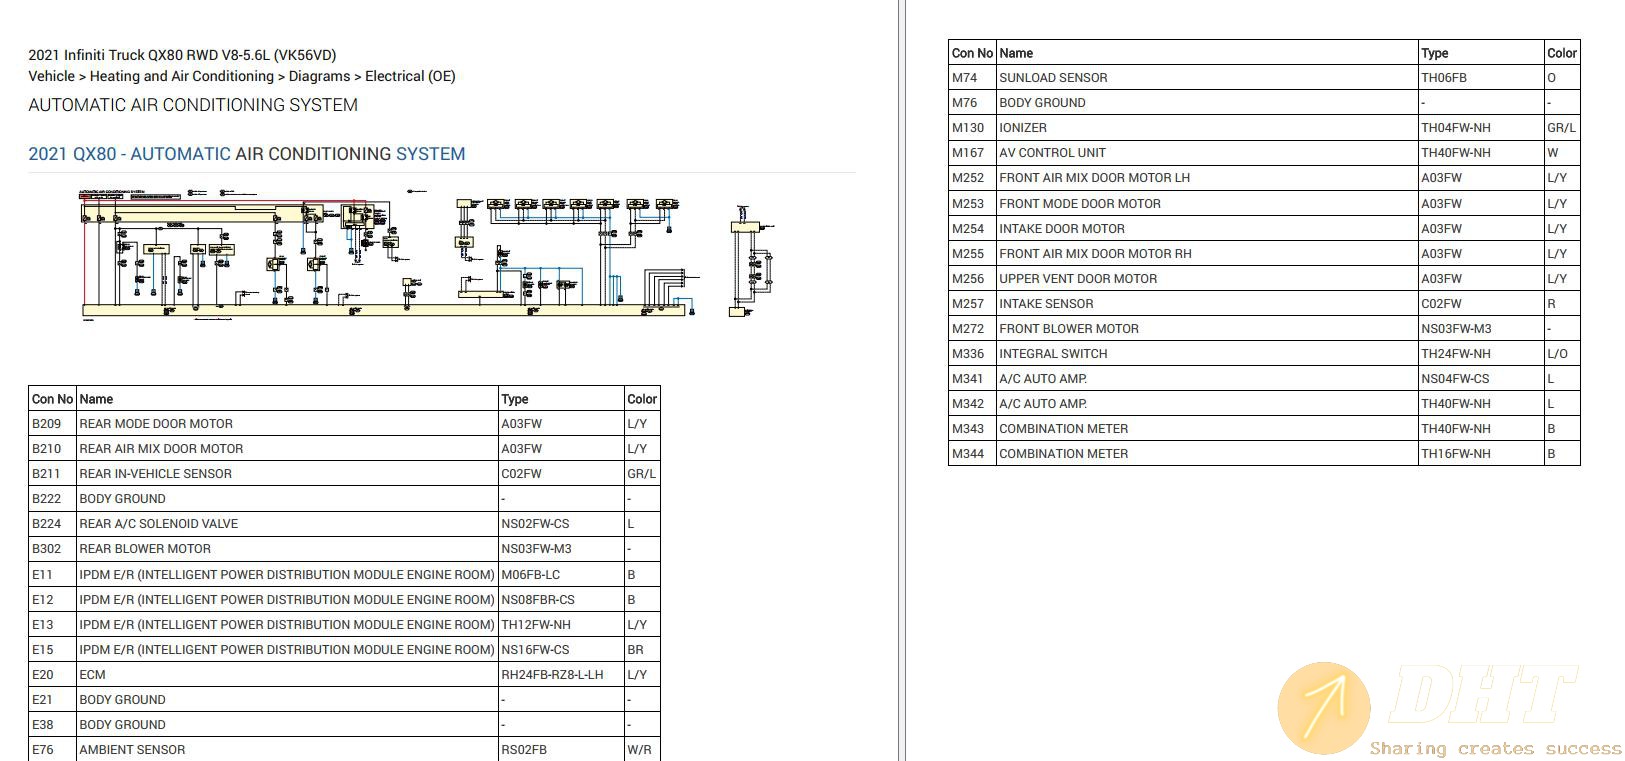Select 'FRONT AIR MIX DOOR MOTOR LH' cell
The width and height of the screenshot is (1625, 761).
[1207, 177]
